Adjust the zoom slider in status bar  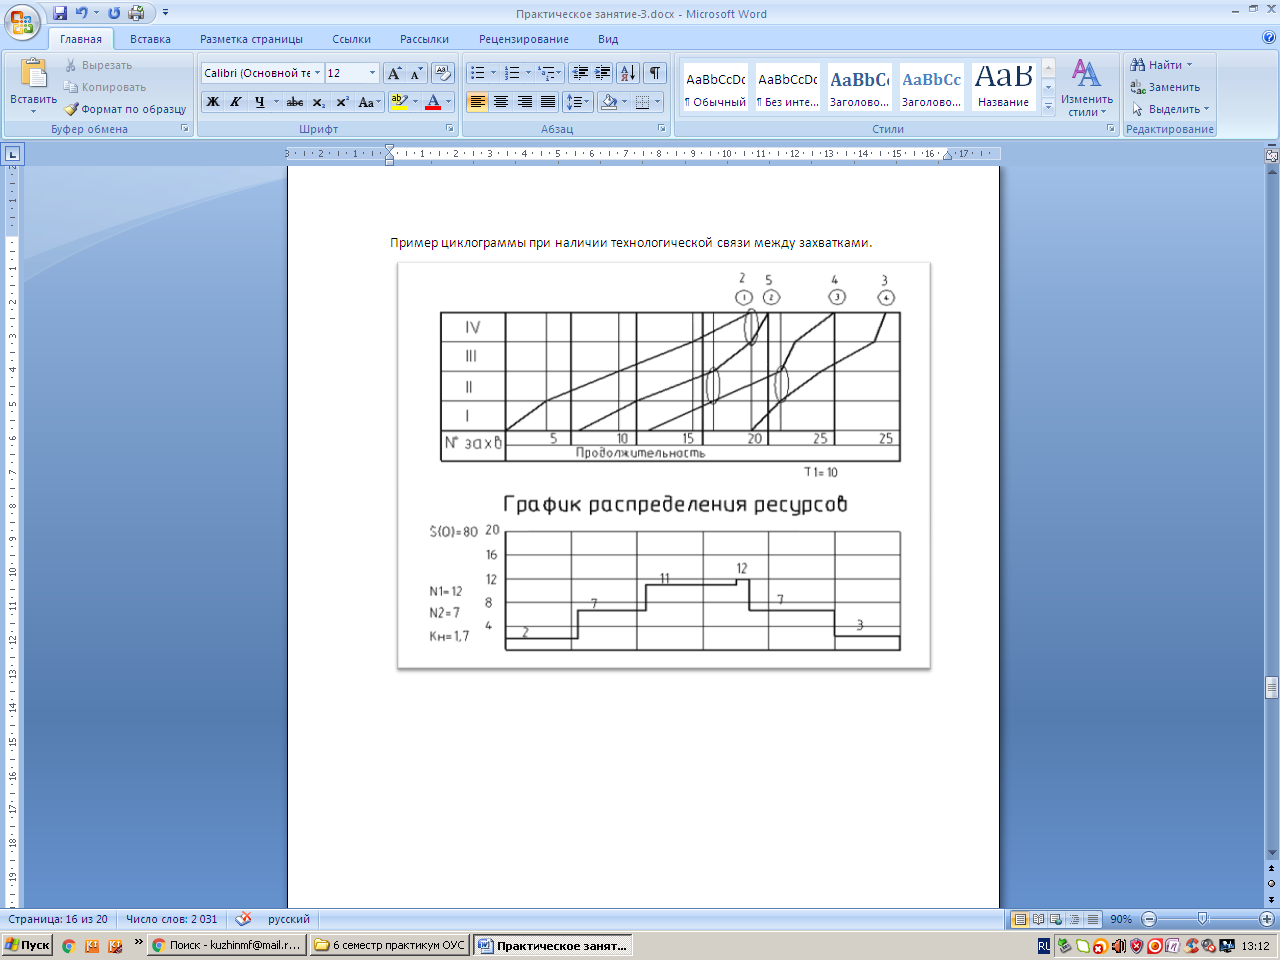click(1203, 919)
